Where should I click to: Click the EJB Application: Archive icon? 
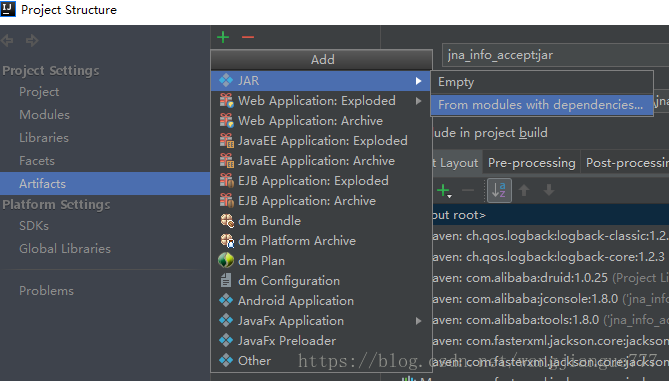226,201
